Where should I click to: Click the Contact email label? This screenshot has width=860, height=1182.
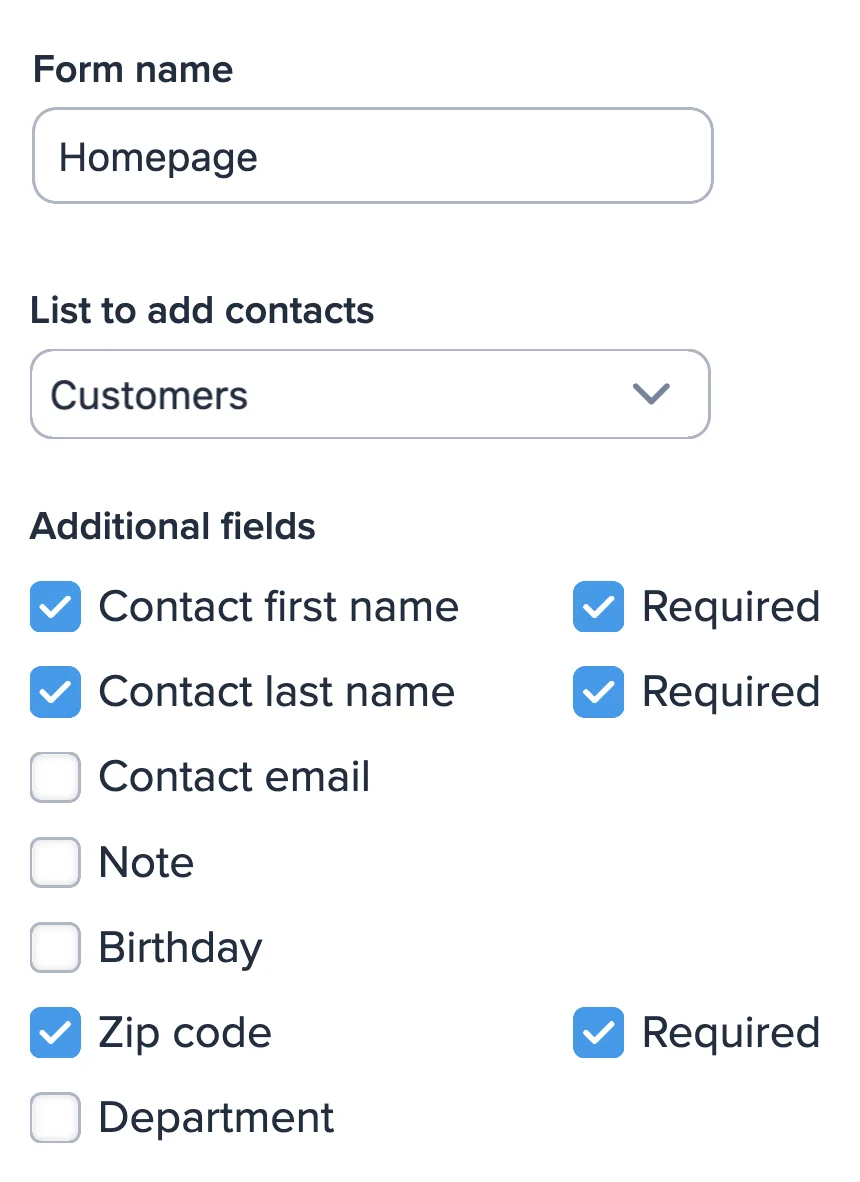[234, 777]
